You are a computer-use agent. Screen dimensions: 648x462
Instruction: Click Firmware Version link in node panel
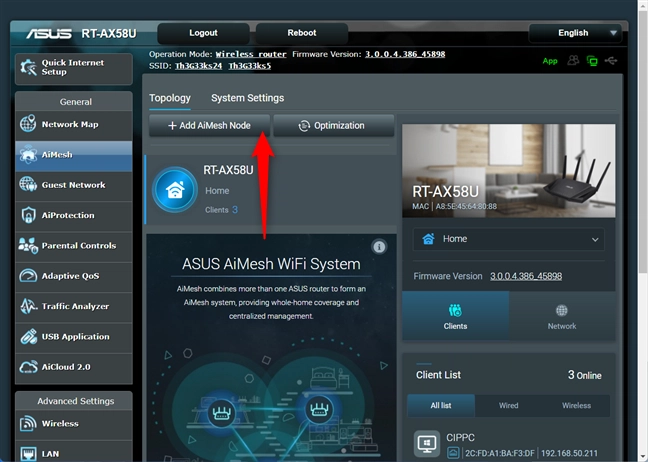pos(526,276)
